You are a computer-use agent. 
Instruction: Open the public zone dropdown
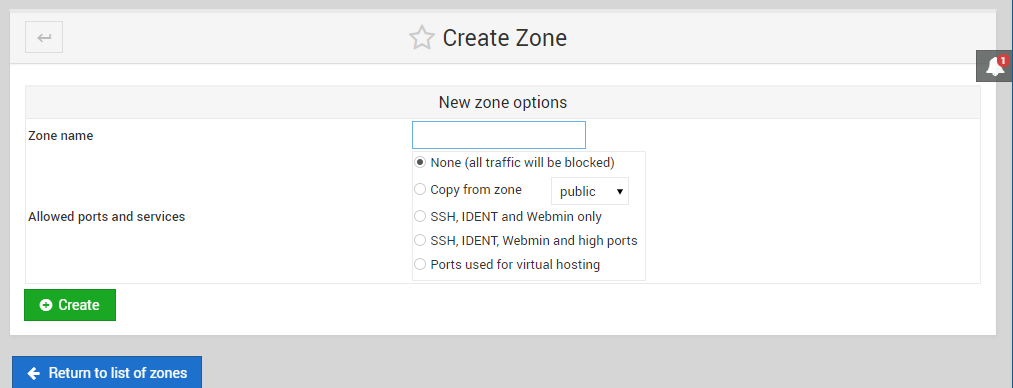tap(590, 191)
